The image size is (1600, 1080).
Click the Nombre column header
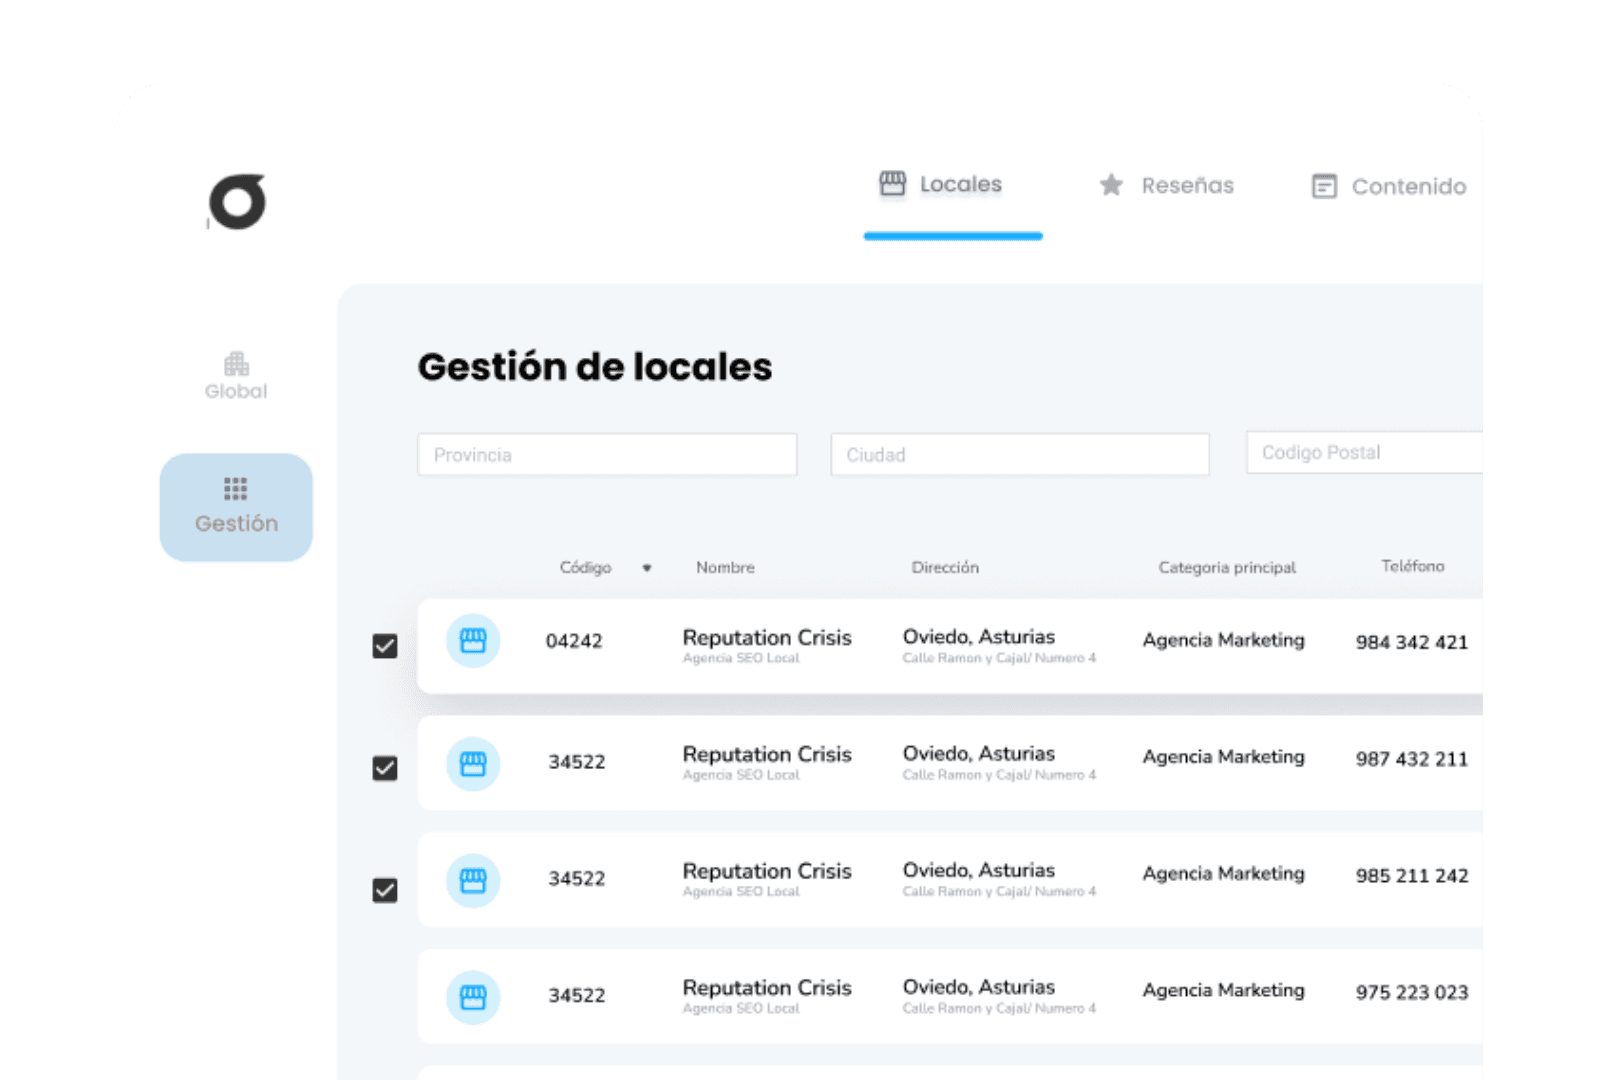pyautogui.click(x=725, y=567)
